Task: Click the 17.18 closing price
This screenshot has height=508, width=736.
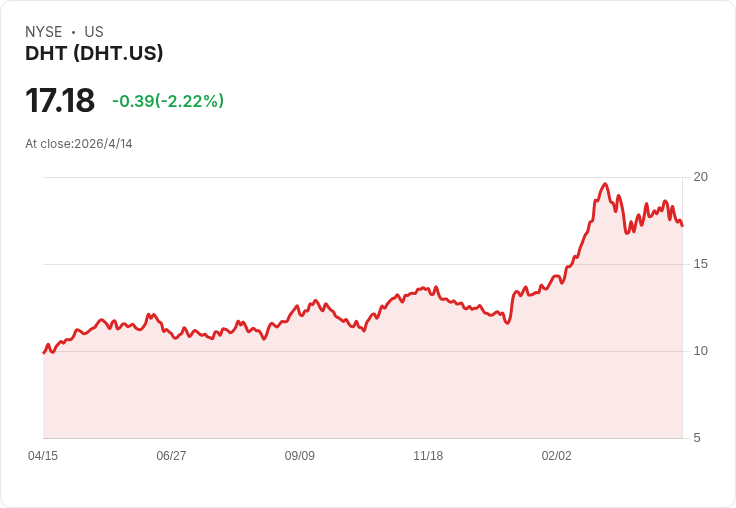Action: pos(60,101)
